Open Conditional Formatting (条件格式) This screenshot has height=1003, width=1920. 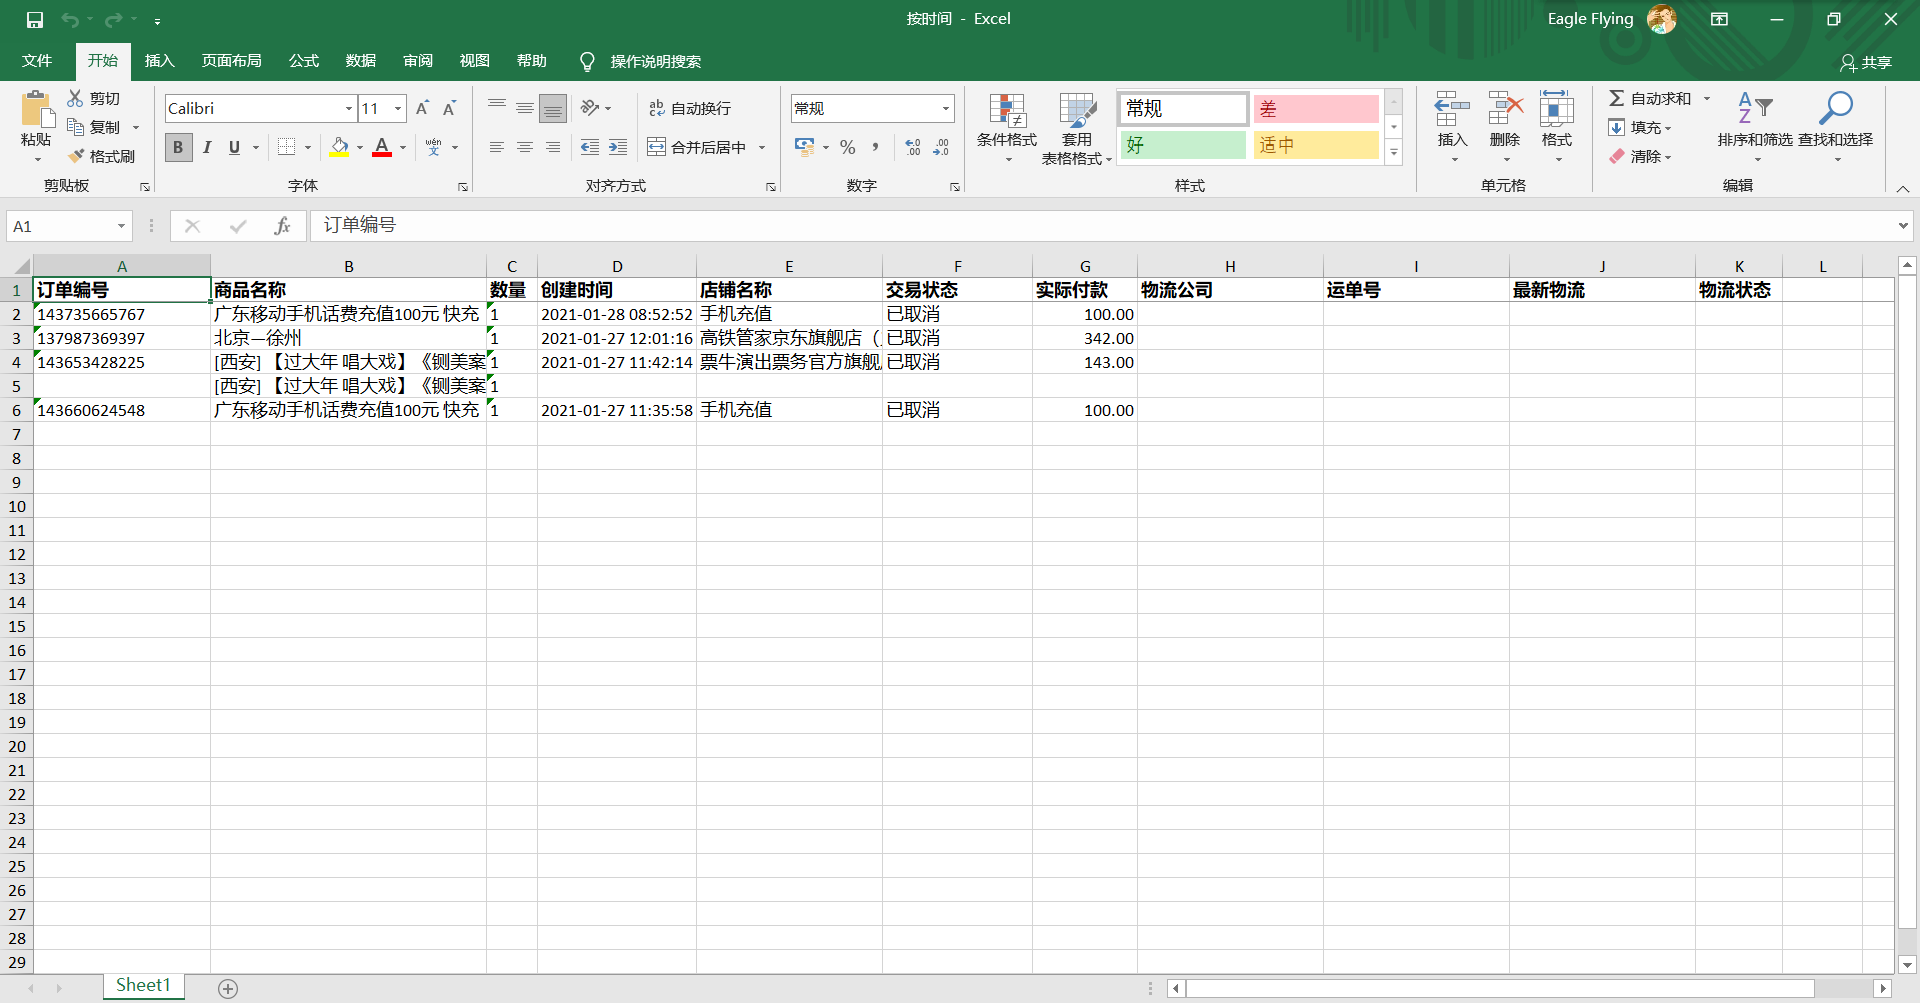(x=1006, y=127)
